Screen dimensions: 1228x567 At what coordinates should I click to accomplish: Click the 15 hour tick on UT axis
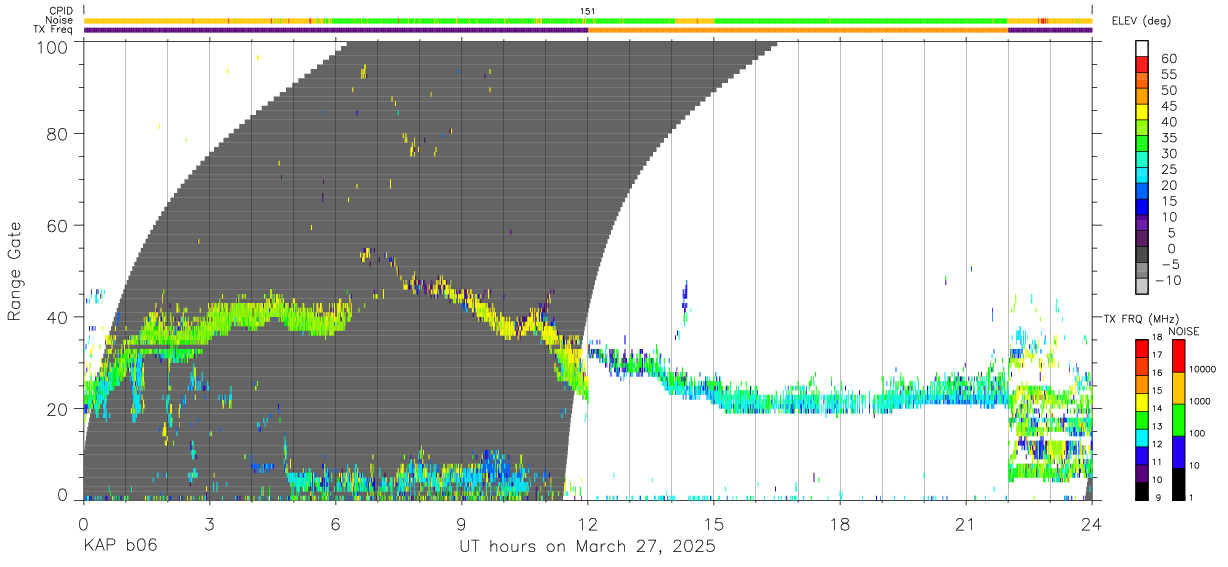coord(713,524)
